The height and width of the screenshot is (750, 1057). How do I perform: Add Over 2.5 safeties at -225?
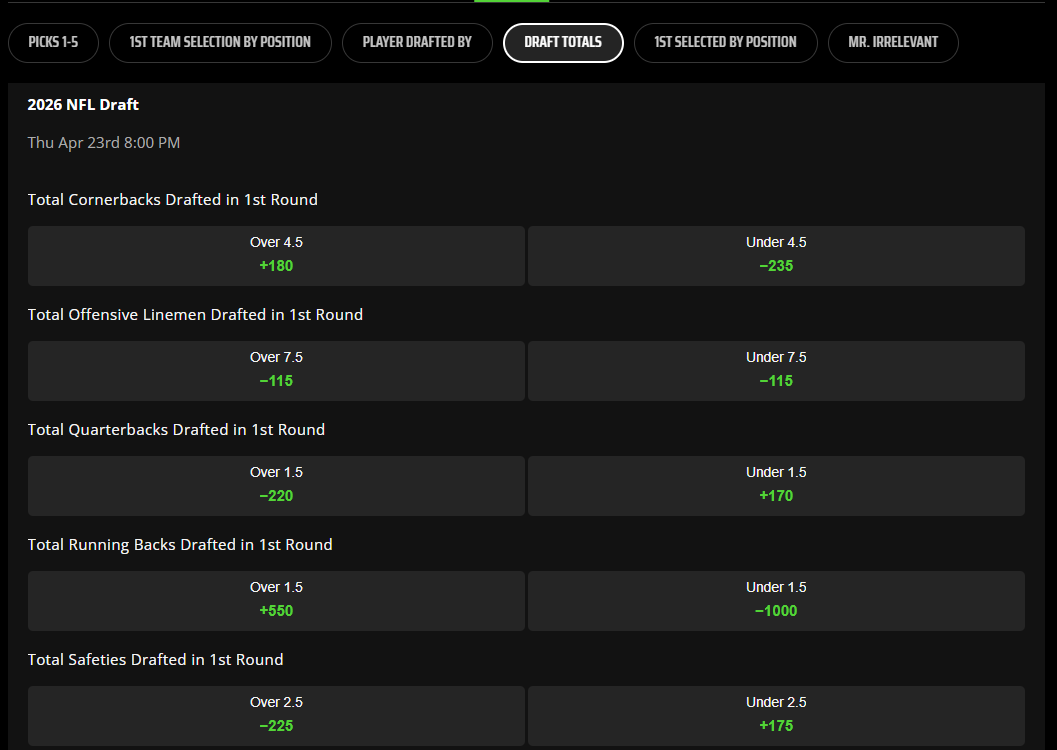click(x=276, y=716)
